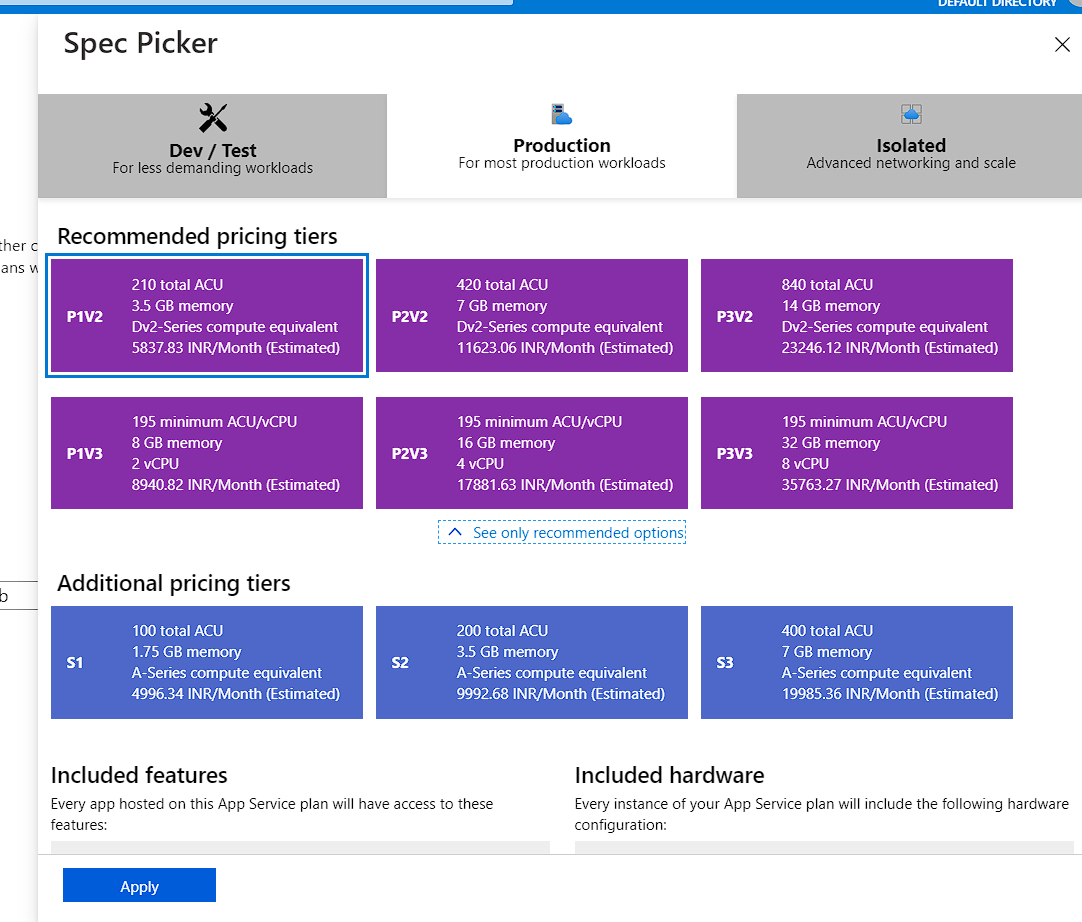Click the Included hardware heading
Image resolution: width=1082 pixels, height=922 pixels.
(669, 775)
